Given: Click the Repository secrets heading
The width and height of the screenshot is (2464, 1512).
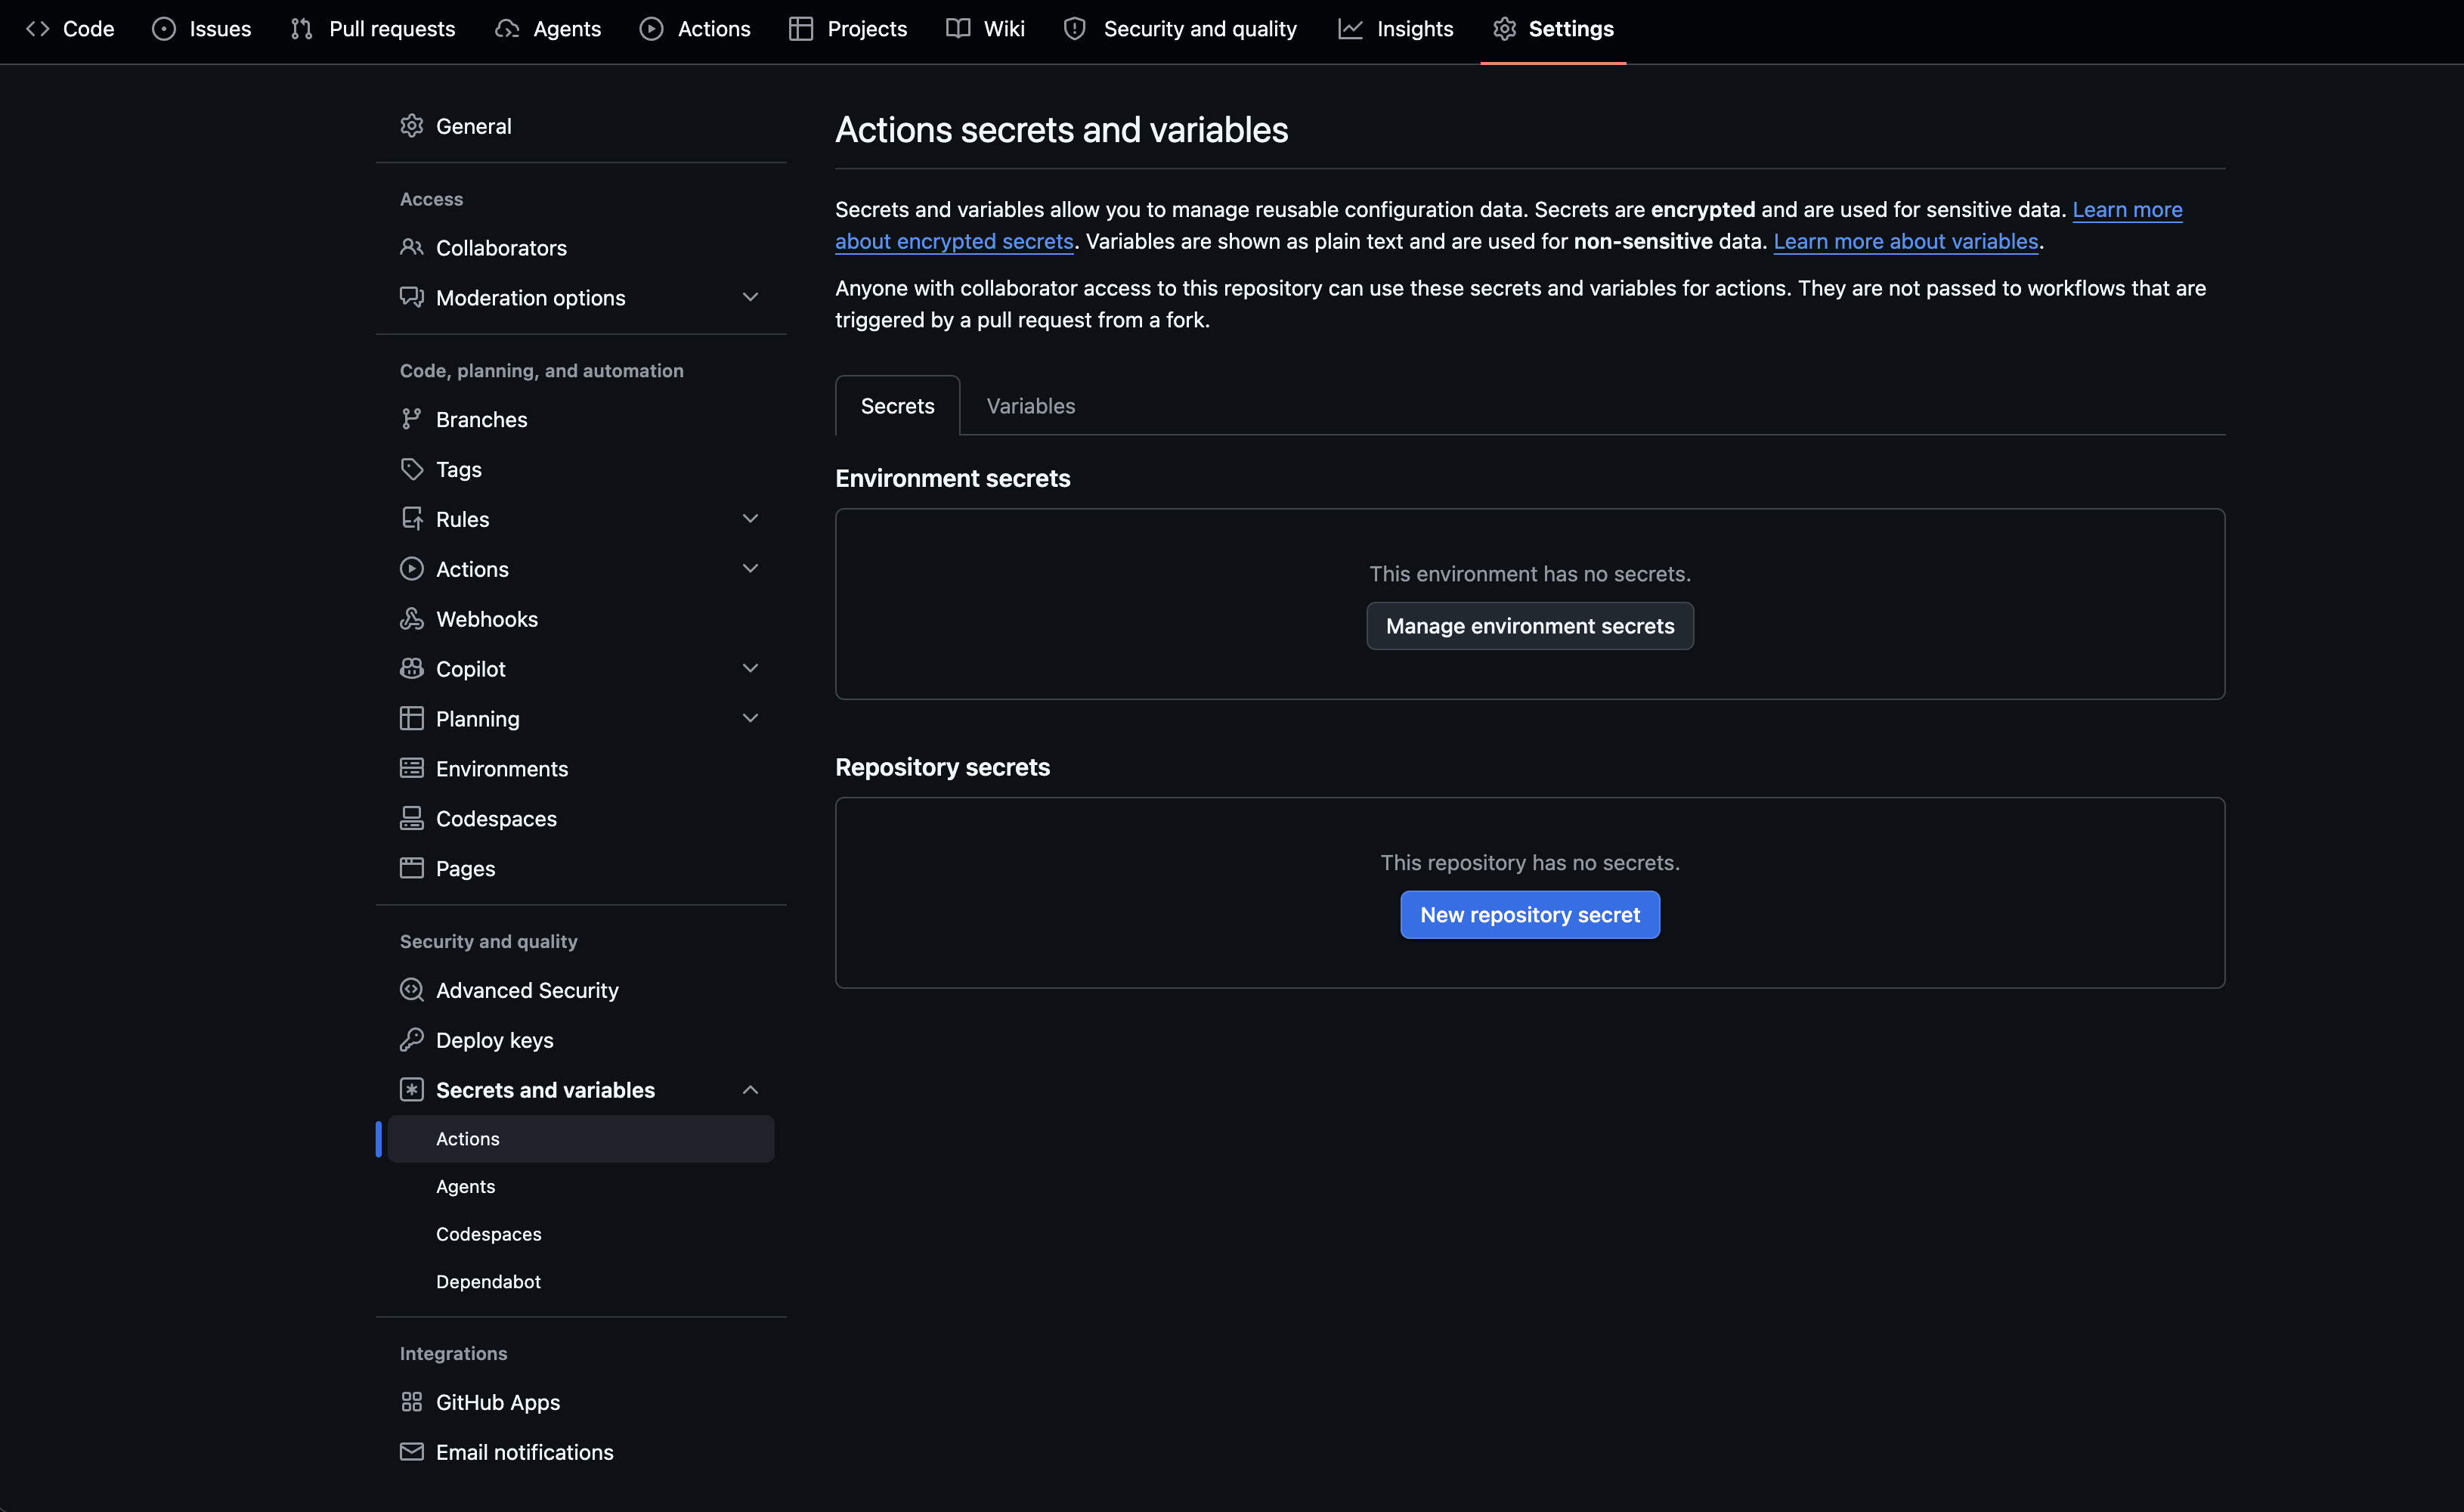Looking at the screenshot, I should point(942,767).
